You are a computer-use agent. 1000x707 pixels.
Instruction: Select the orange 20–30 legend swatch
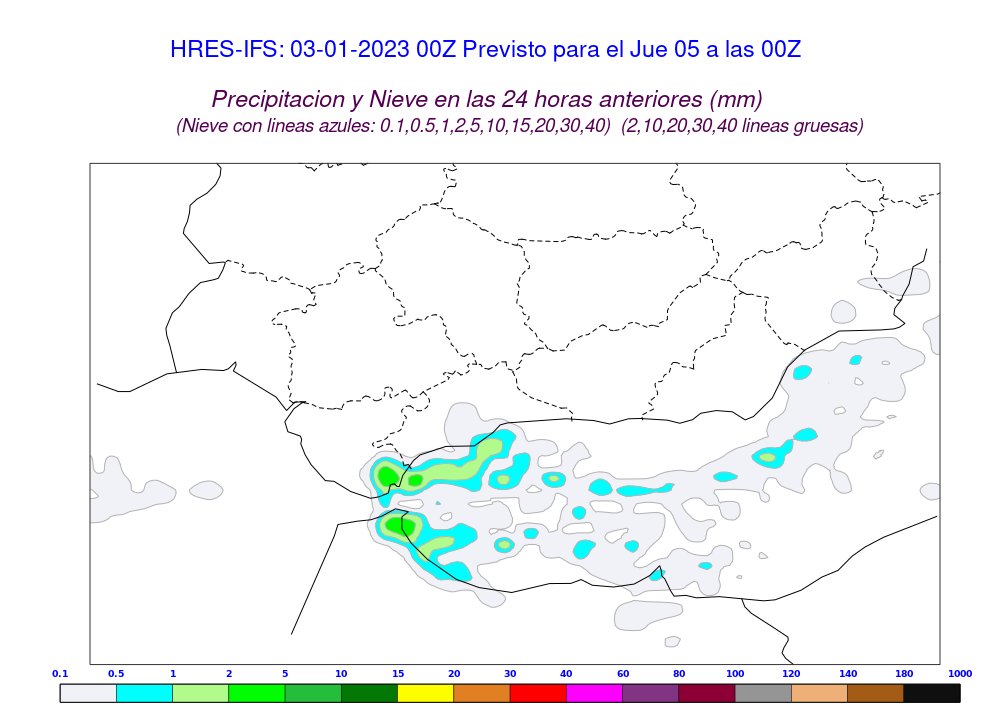pyautogui.click(x=482, y=694)
